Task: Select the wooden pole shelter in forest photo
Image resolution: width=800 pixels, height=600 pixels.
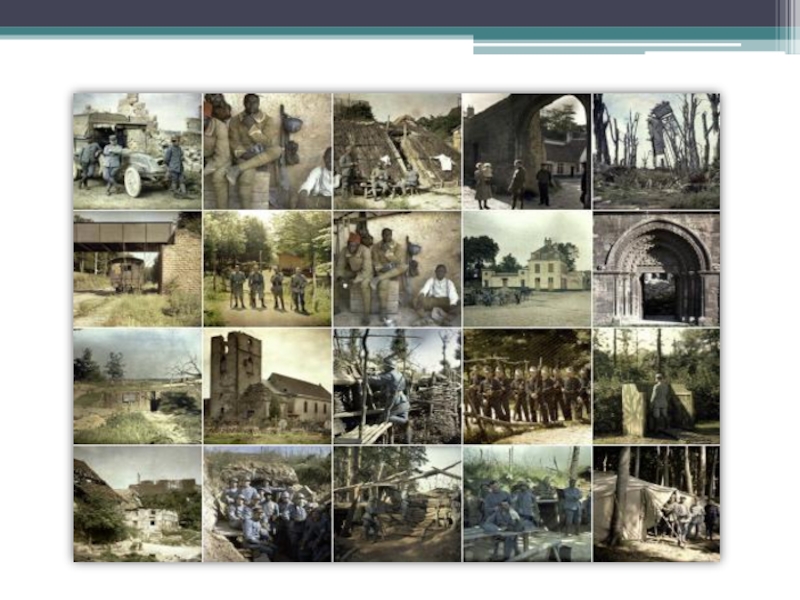Action: pyautogui.click(x=397, y=503)
